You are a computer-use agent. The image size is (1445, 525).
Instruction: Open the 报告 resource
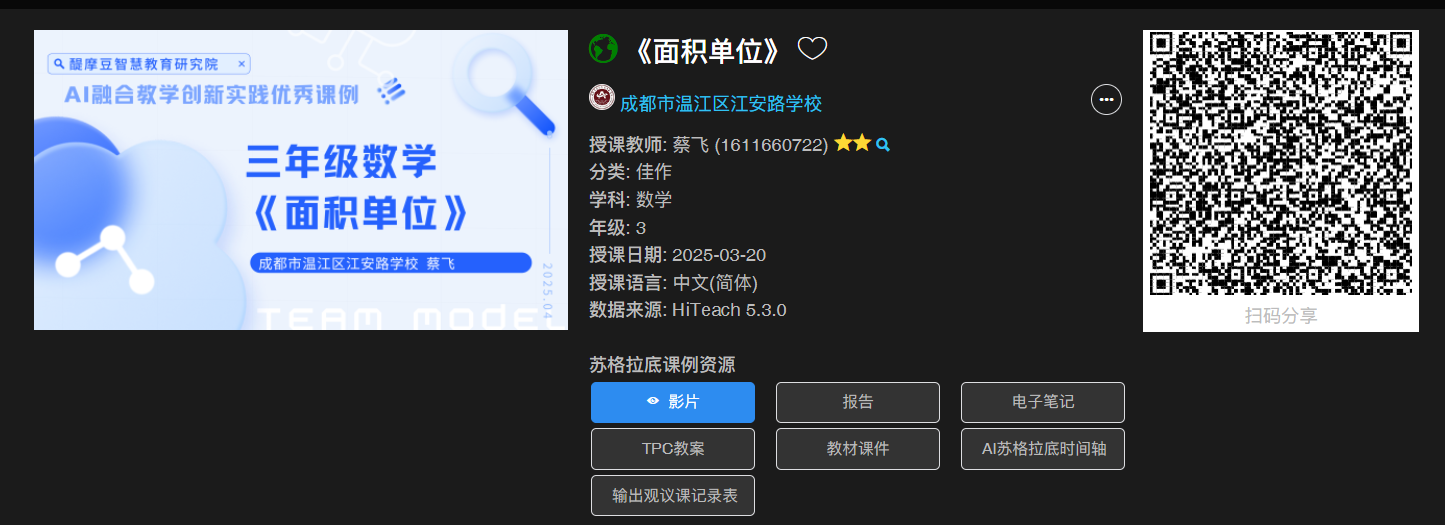pyautogui.click(x=858, y=402)
